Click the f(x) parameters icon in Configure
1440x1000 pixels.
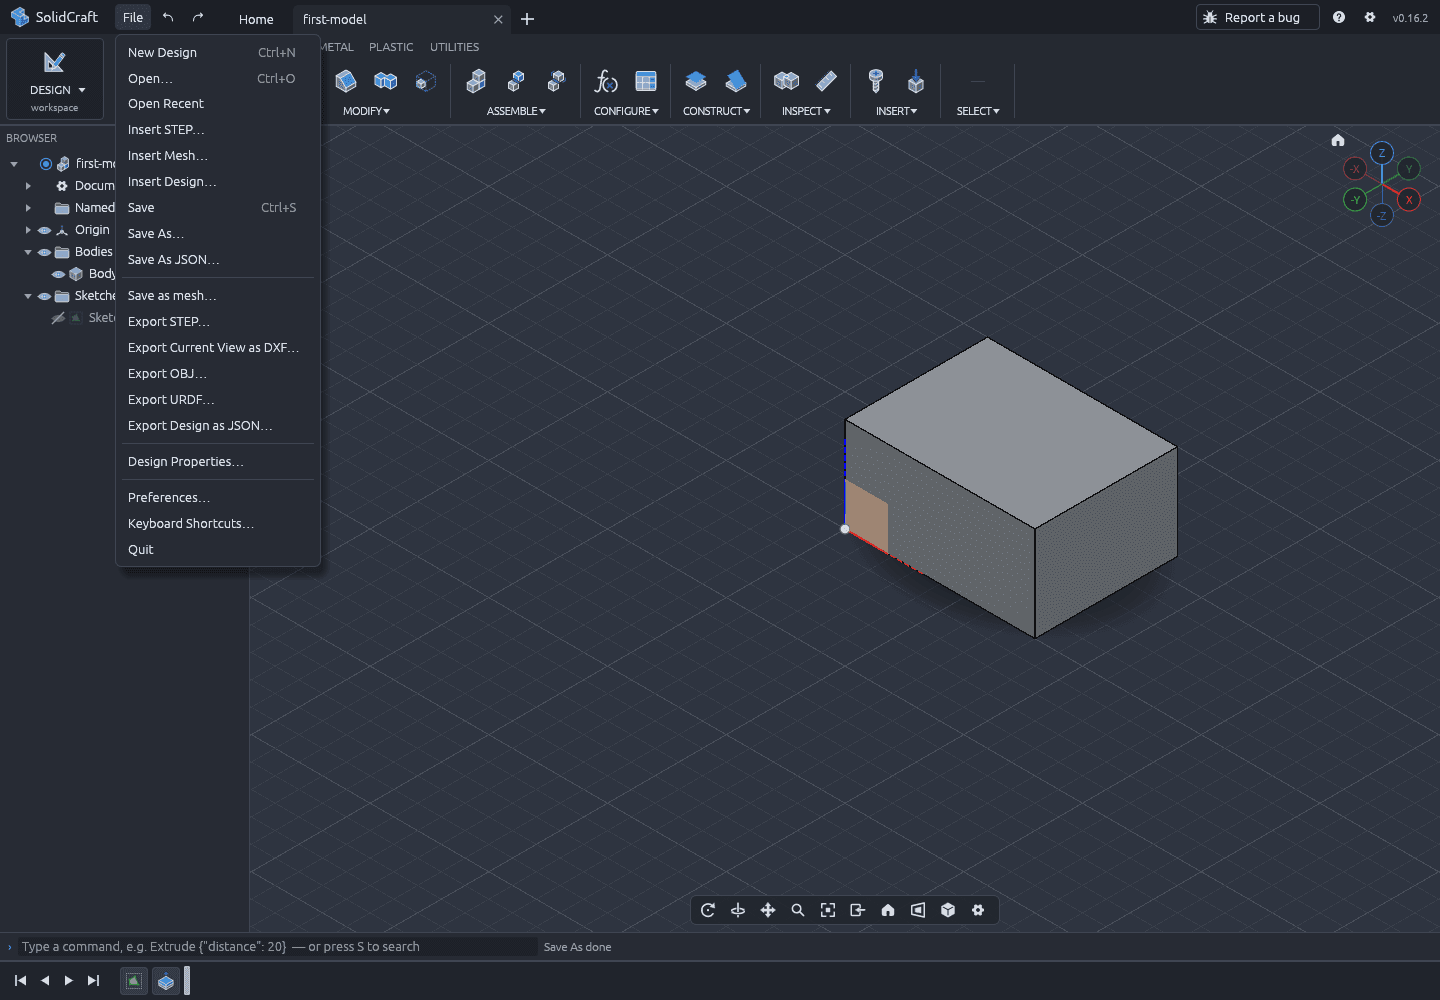tap(606, 81)
